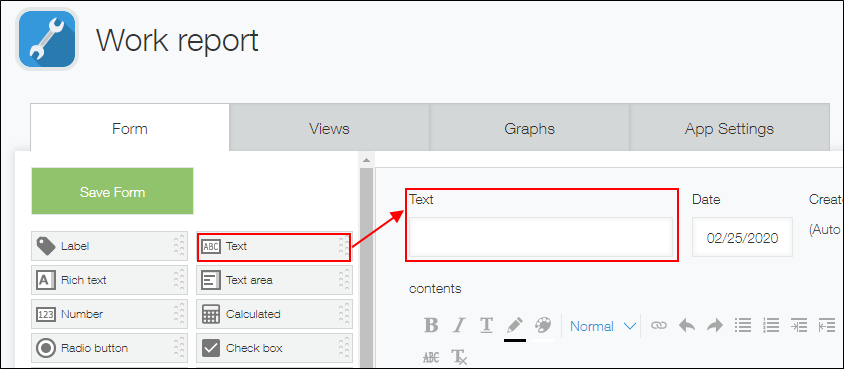Insert a link with the chain icon
The height and width of the screenshot is (369, 844).
point(659,325)
